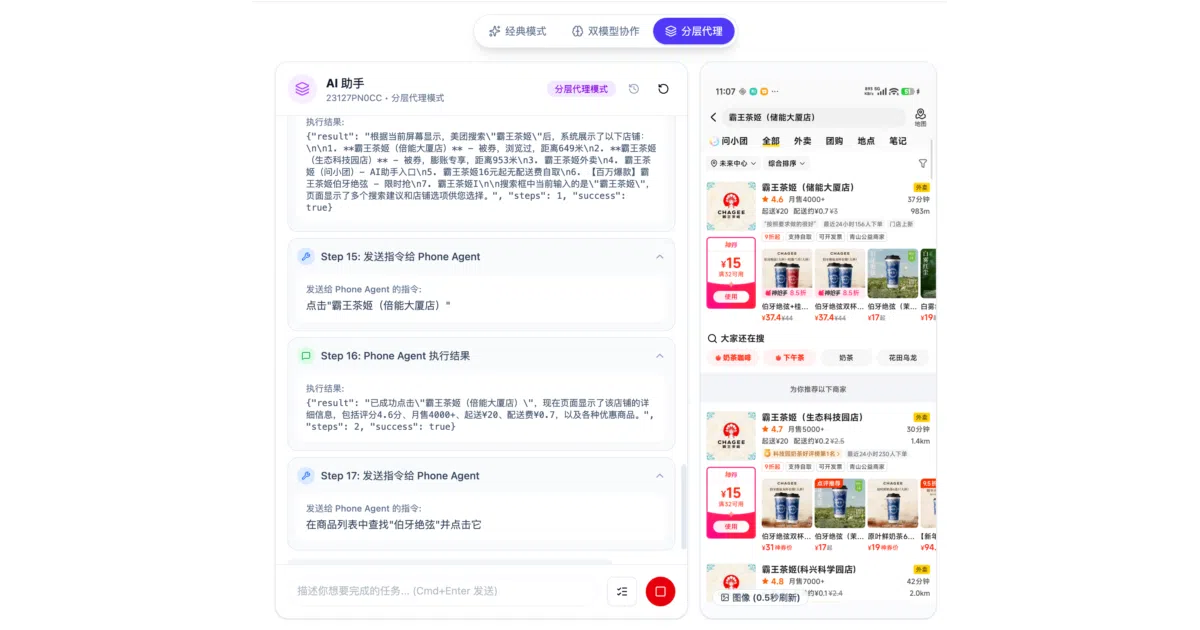This screenshot has width=1200, height=630.
Task: Tap 使用 on 生态科技园店 ¥15 coupon
Action: pyautogui.click(x=731, y=527)
